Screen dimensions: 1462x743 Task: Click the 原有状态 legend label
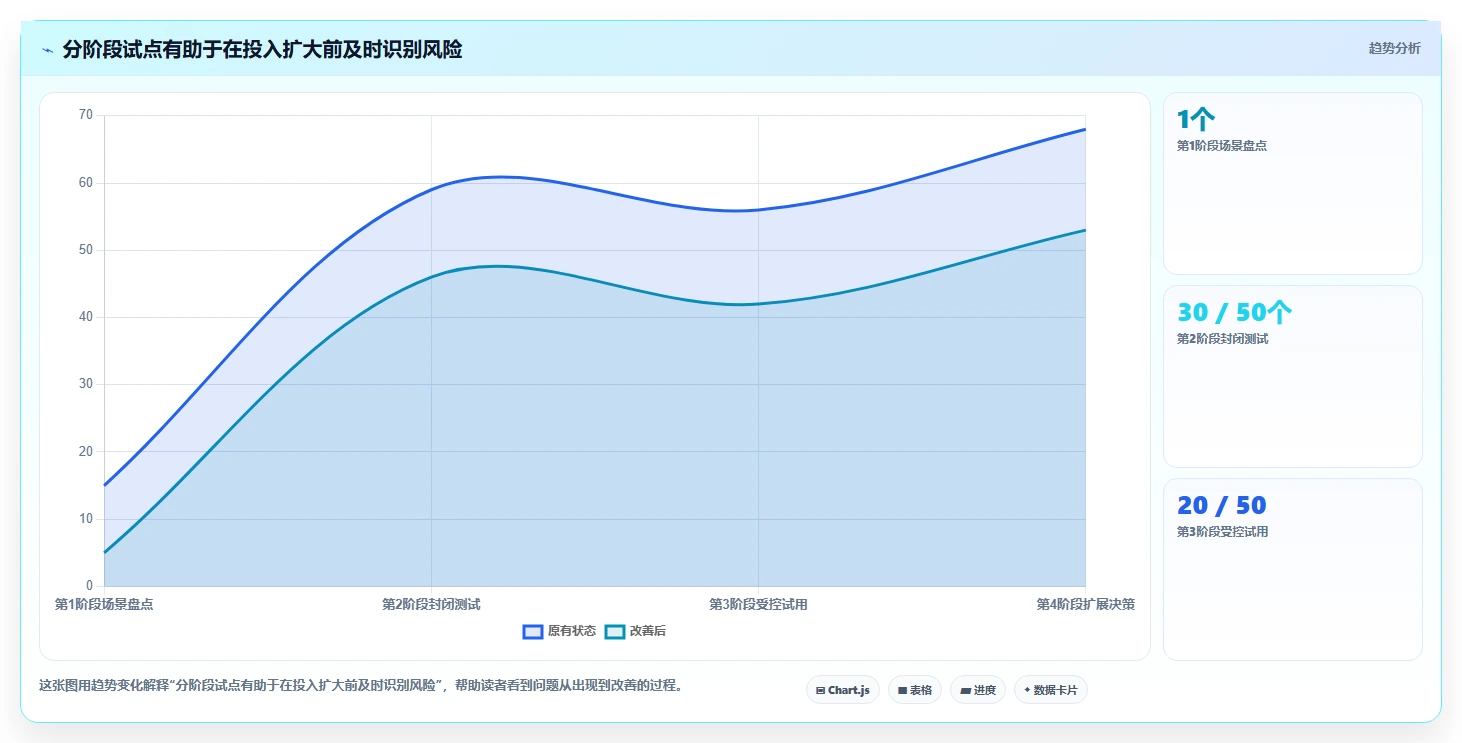pos(572,631)
